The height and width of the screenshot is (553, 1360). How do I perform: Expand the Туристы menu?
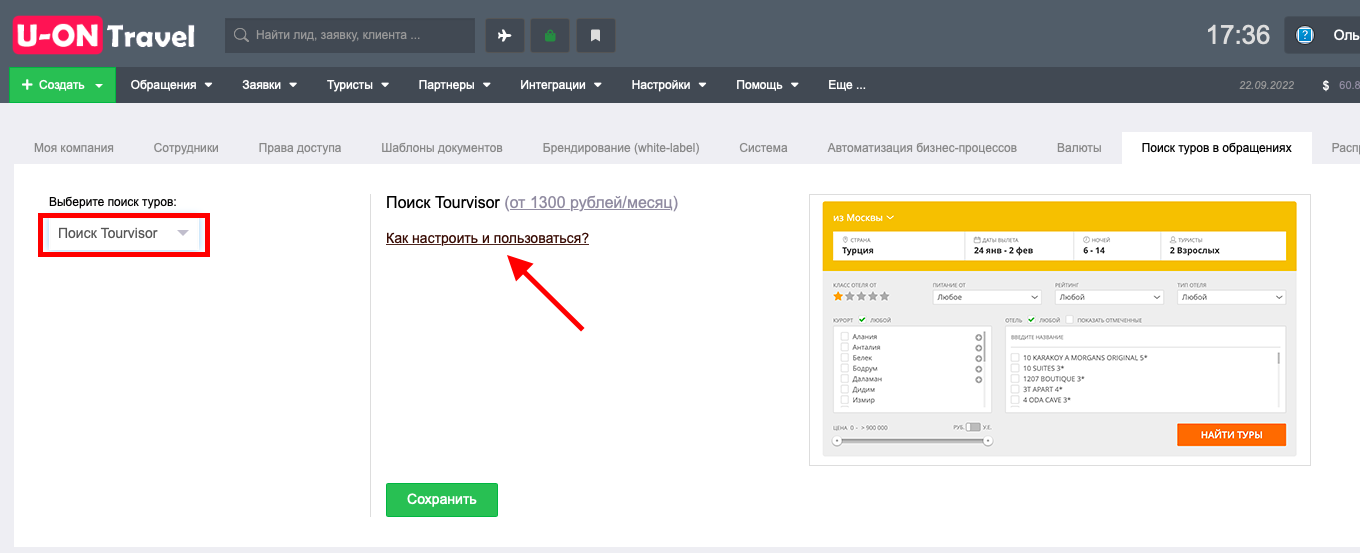tap(358, 85)
